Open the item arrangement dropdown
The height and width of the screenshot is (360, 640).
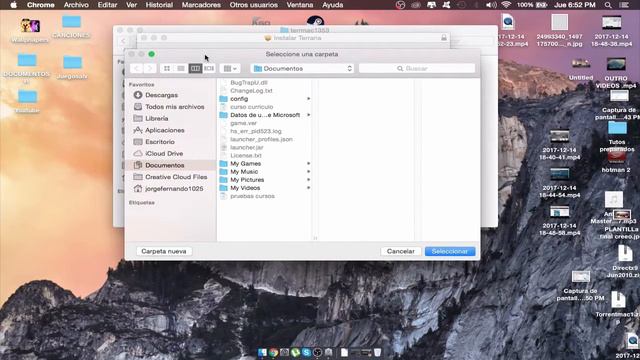point(230,69)
